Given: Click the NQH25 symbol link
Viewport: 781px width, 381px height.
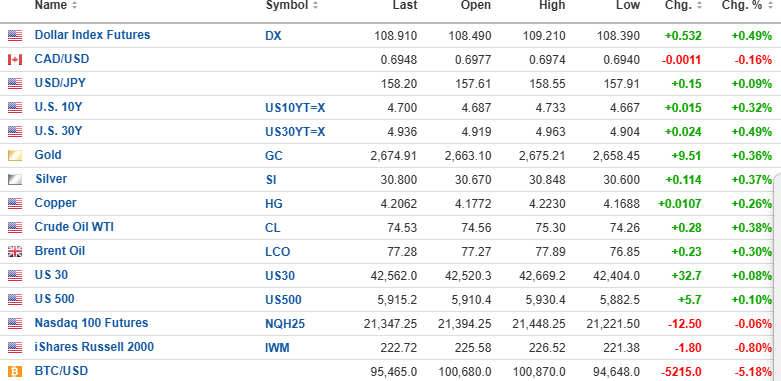Looking at the screenshot, I should pyautogui.click(x=285, y=324).
